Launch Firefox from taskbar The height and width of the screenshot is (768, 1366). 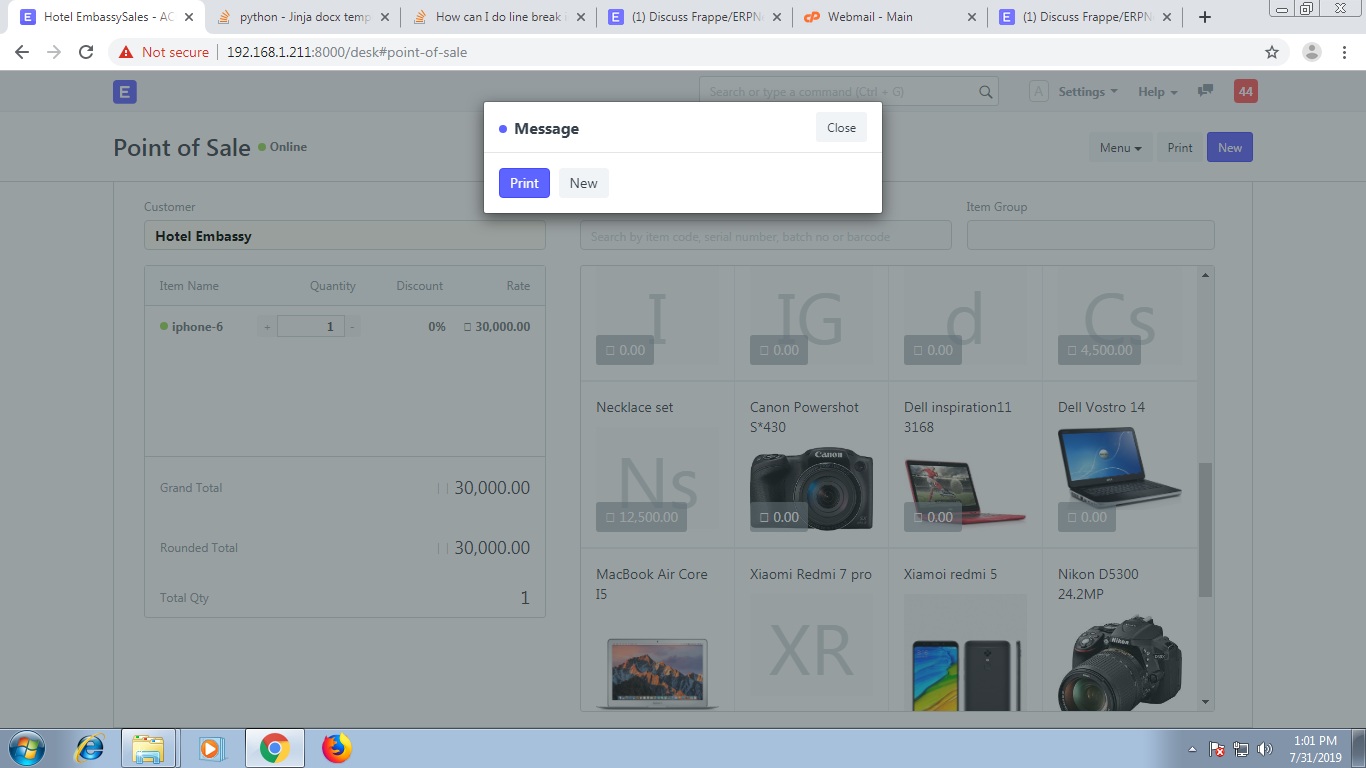click(337, 748)
